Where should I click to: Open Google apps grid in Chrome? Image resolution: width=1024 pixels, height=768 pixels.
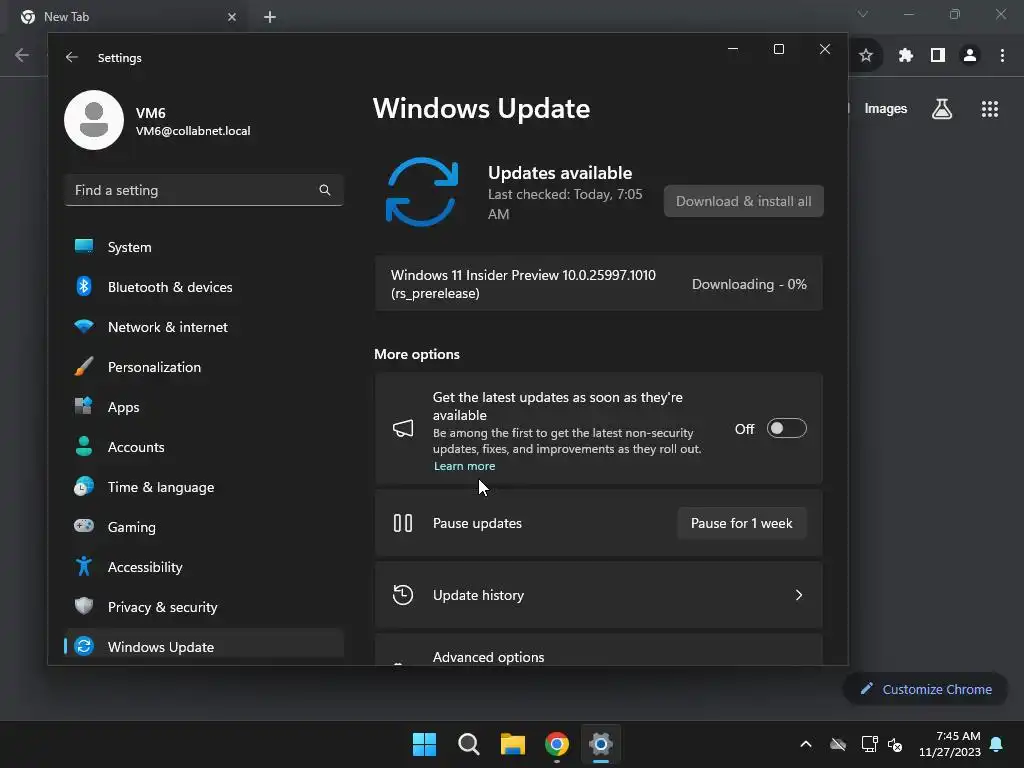tap(989, 109)
